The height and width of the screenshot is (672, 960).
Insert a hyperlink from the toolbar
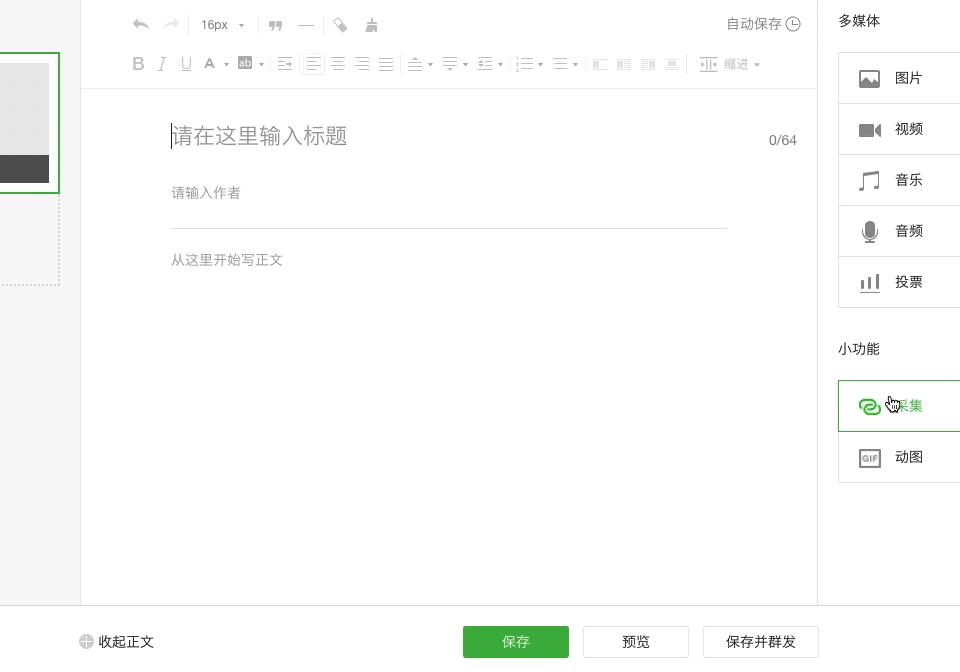pos(340,25)
